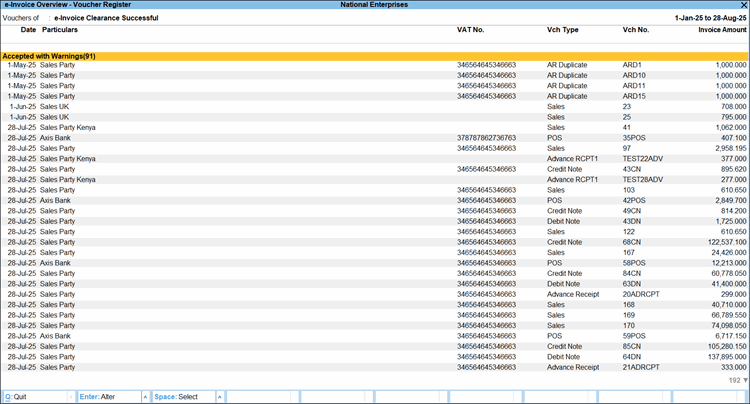Open the Advance RCPT1 voucher TEST22ADV

click(x=640, y=158)
